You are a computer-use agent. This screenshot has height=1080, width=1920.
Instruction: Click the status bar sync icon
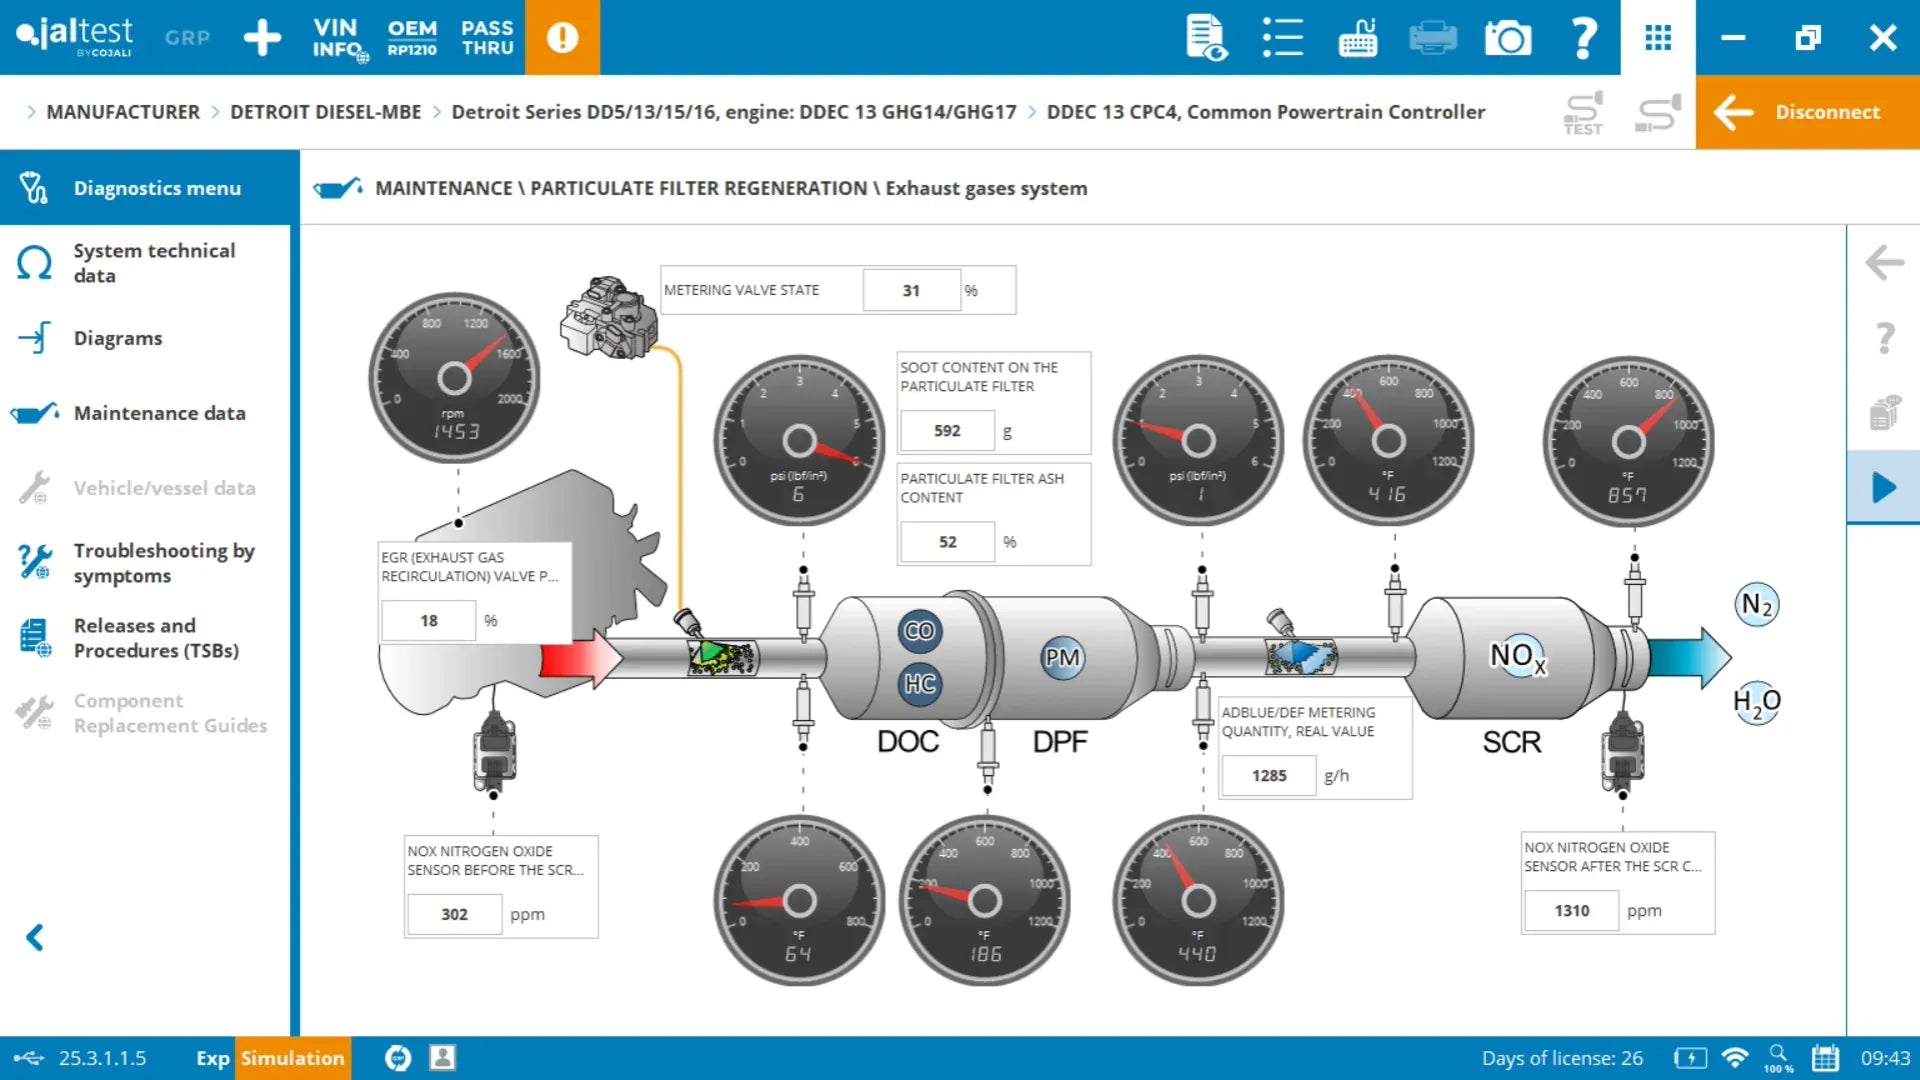pyautogui.click(x=398, y=1058)
